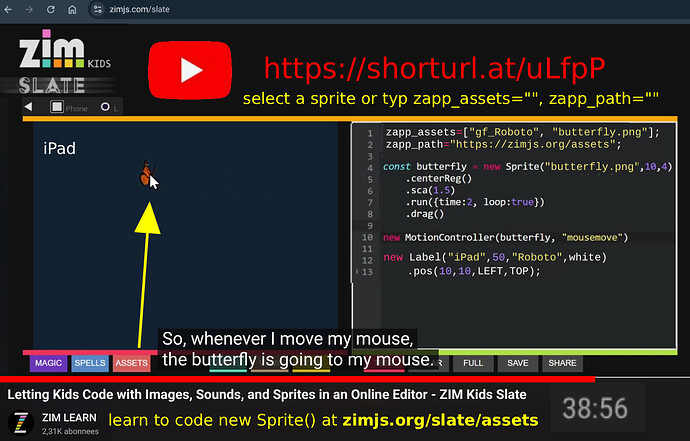Open the browser home page icon
Screen dimensions: 690x441
72,9
